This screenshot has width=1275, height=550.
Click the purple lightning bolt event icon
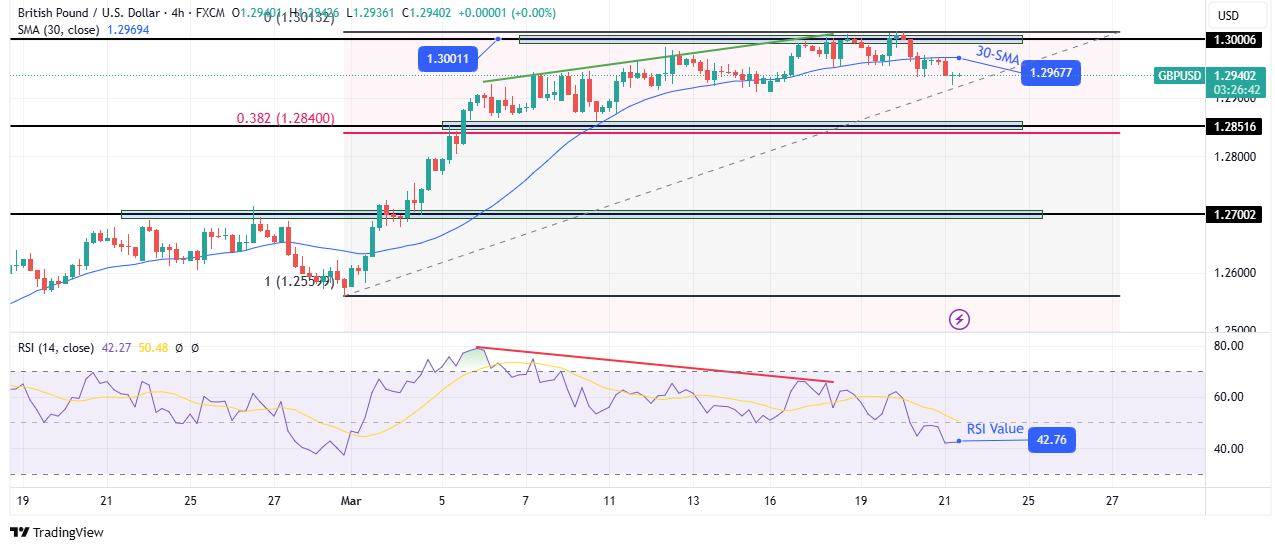pyautogui.click(x=959, y=319)
